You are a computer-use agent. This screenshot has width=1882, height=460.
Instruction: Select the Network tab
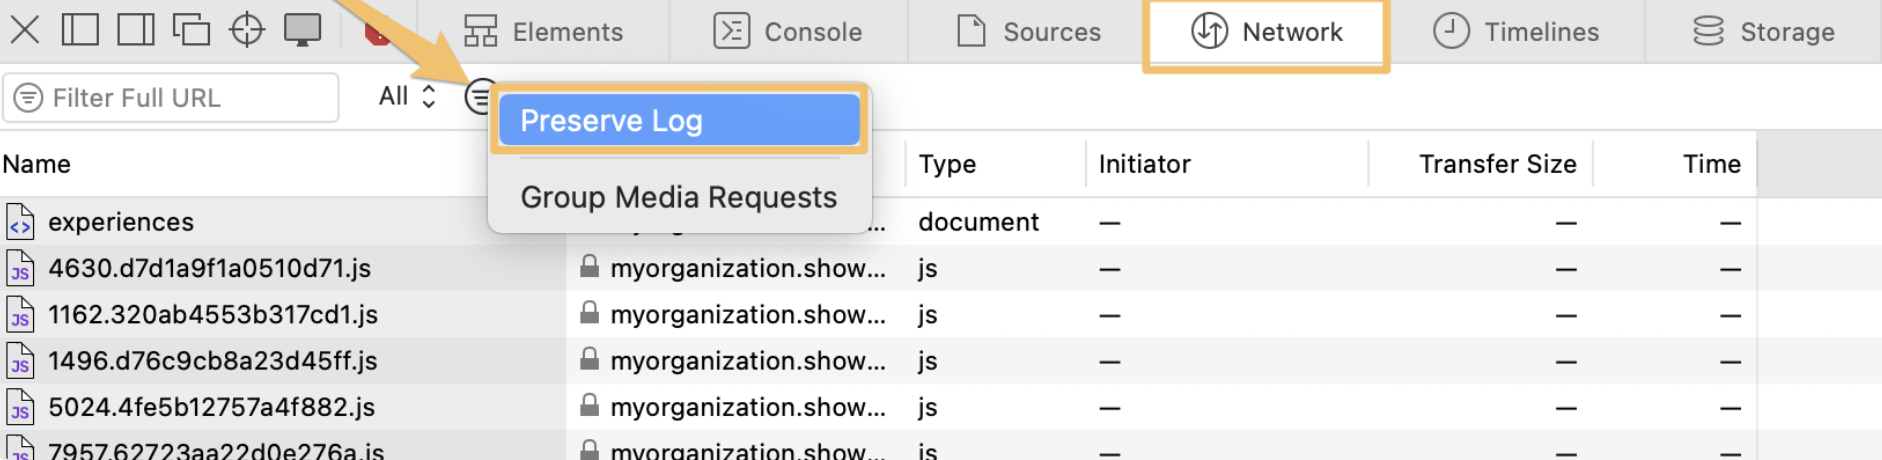[1267, 32]
